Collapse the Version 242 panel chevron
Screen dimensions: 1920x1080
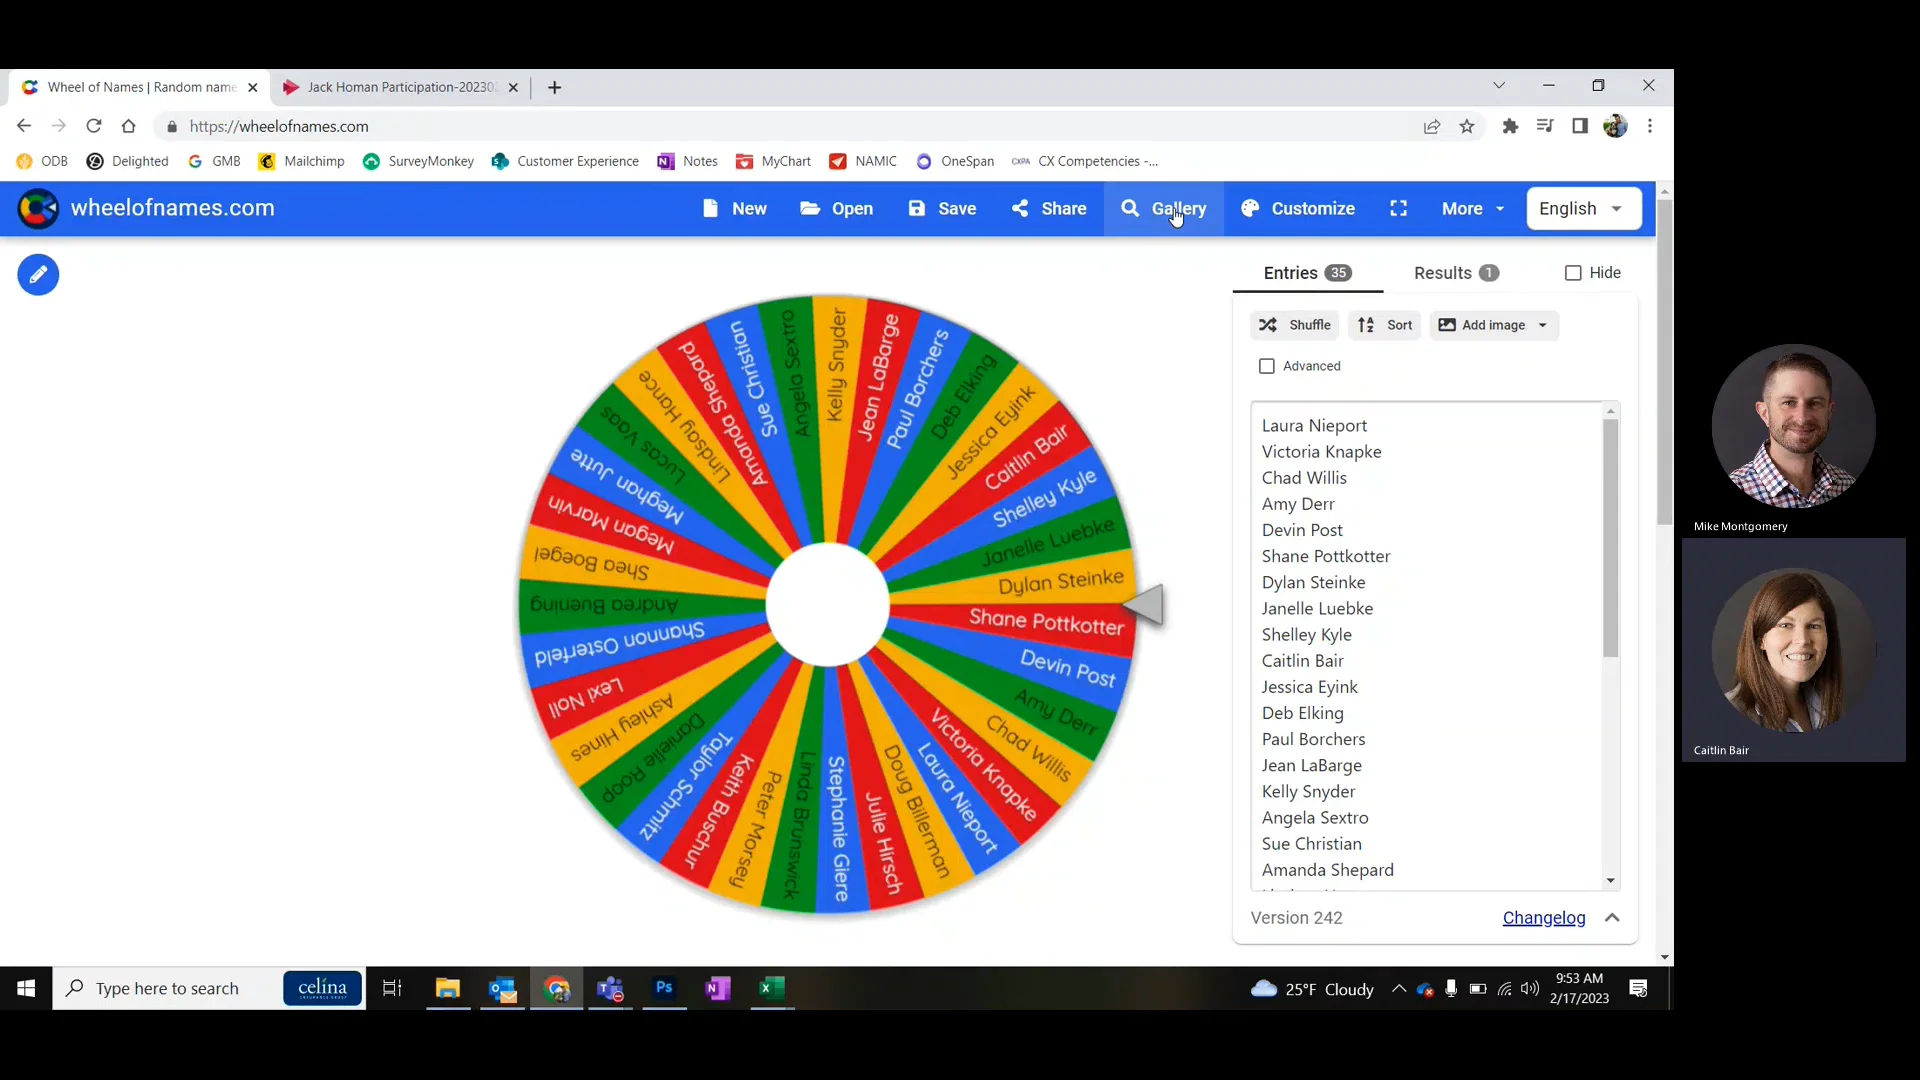click(1612, 918)
